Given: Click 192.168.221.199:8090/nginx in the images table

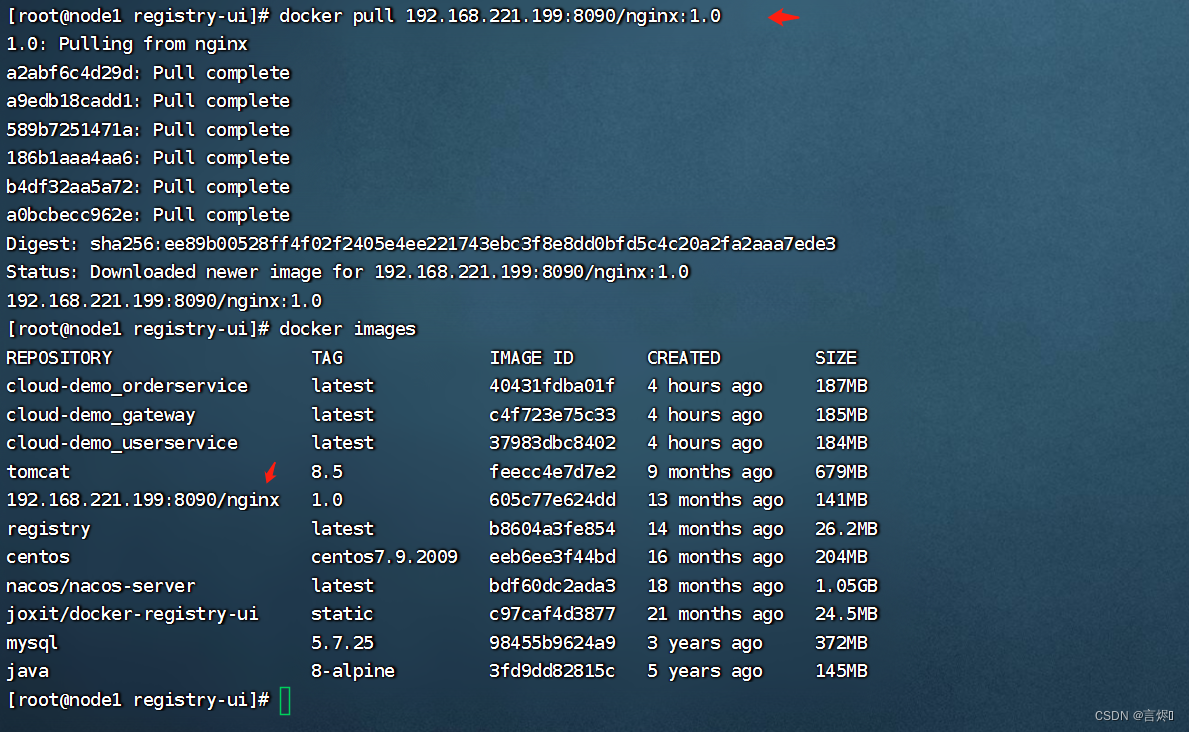Looking at the screenshot, I should pyautogui.click(x=143, y=499).
